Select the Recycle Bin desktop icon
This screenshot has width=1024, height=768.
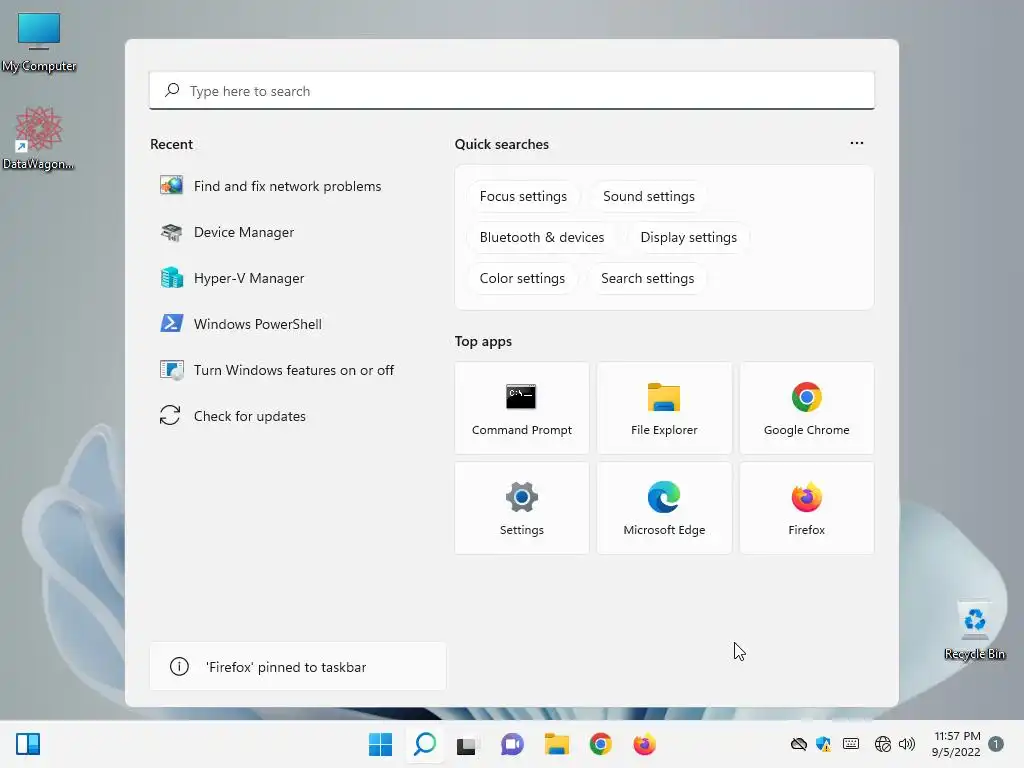pos(974,630)
